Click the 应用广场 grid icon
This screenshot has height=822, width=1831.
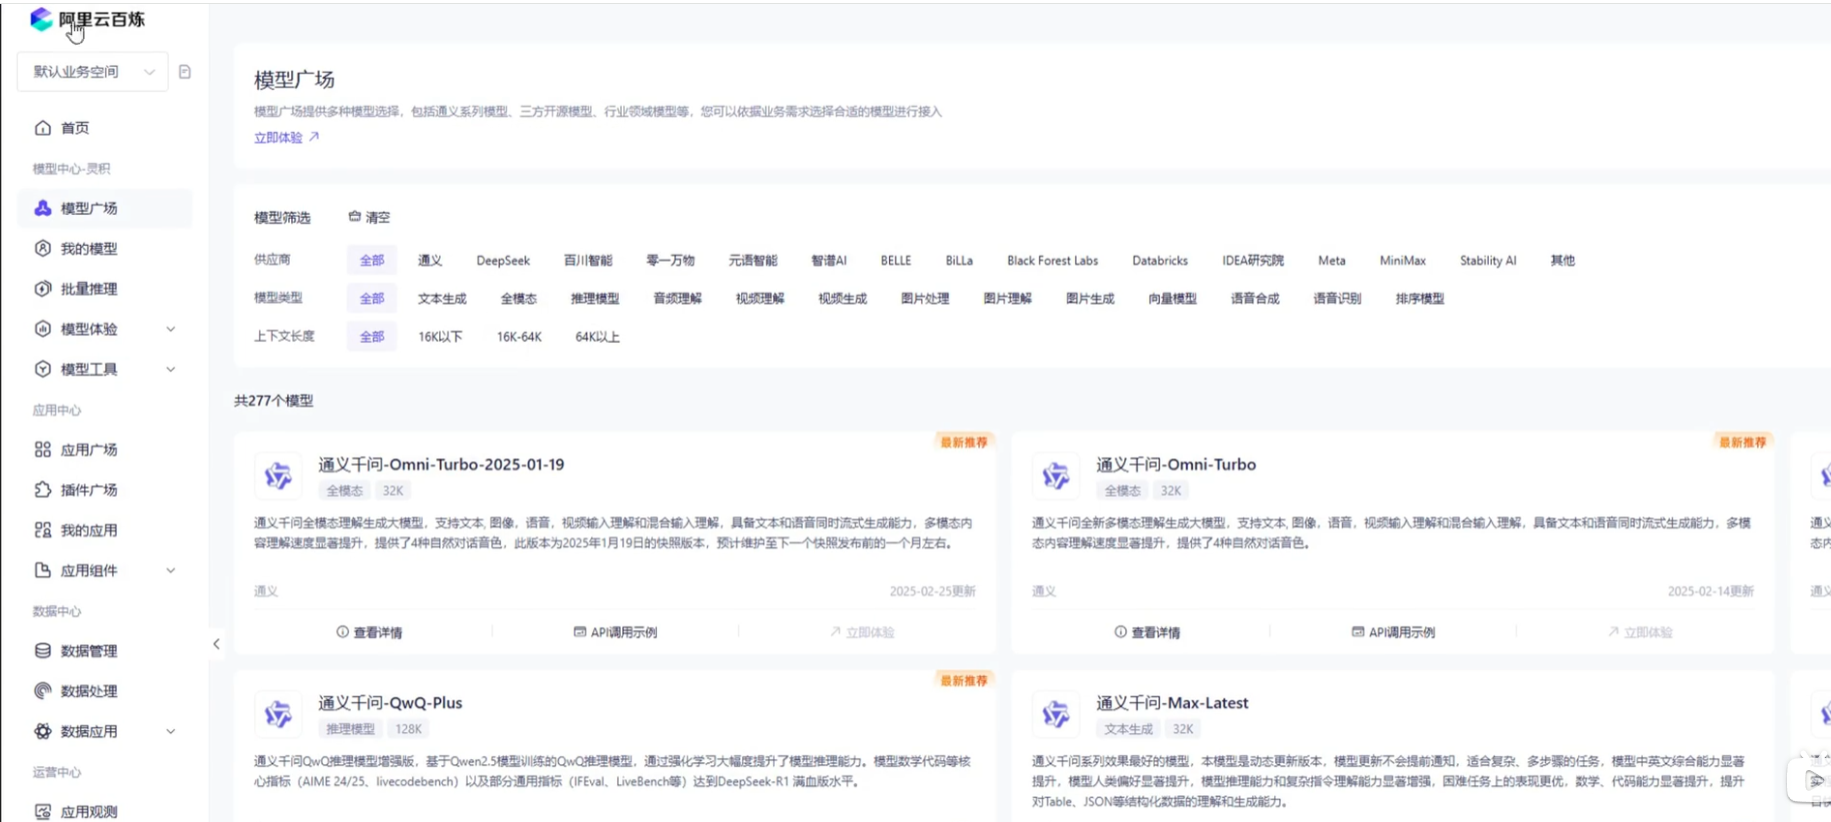click(43, 450)
